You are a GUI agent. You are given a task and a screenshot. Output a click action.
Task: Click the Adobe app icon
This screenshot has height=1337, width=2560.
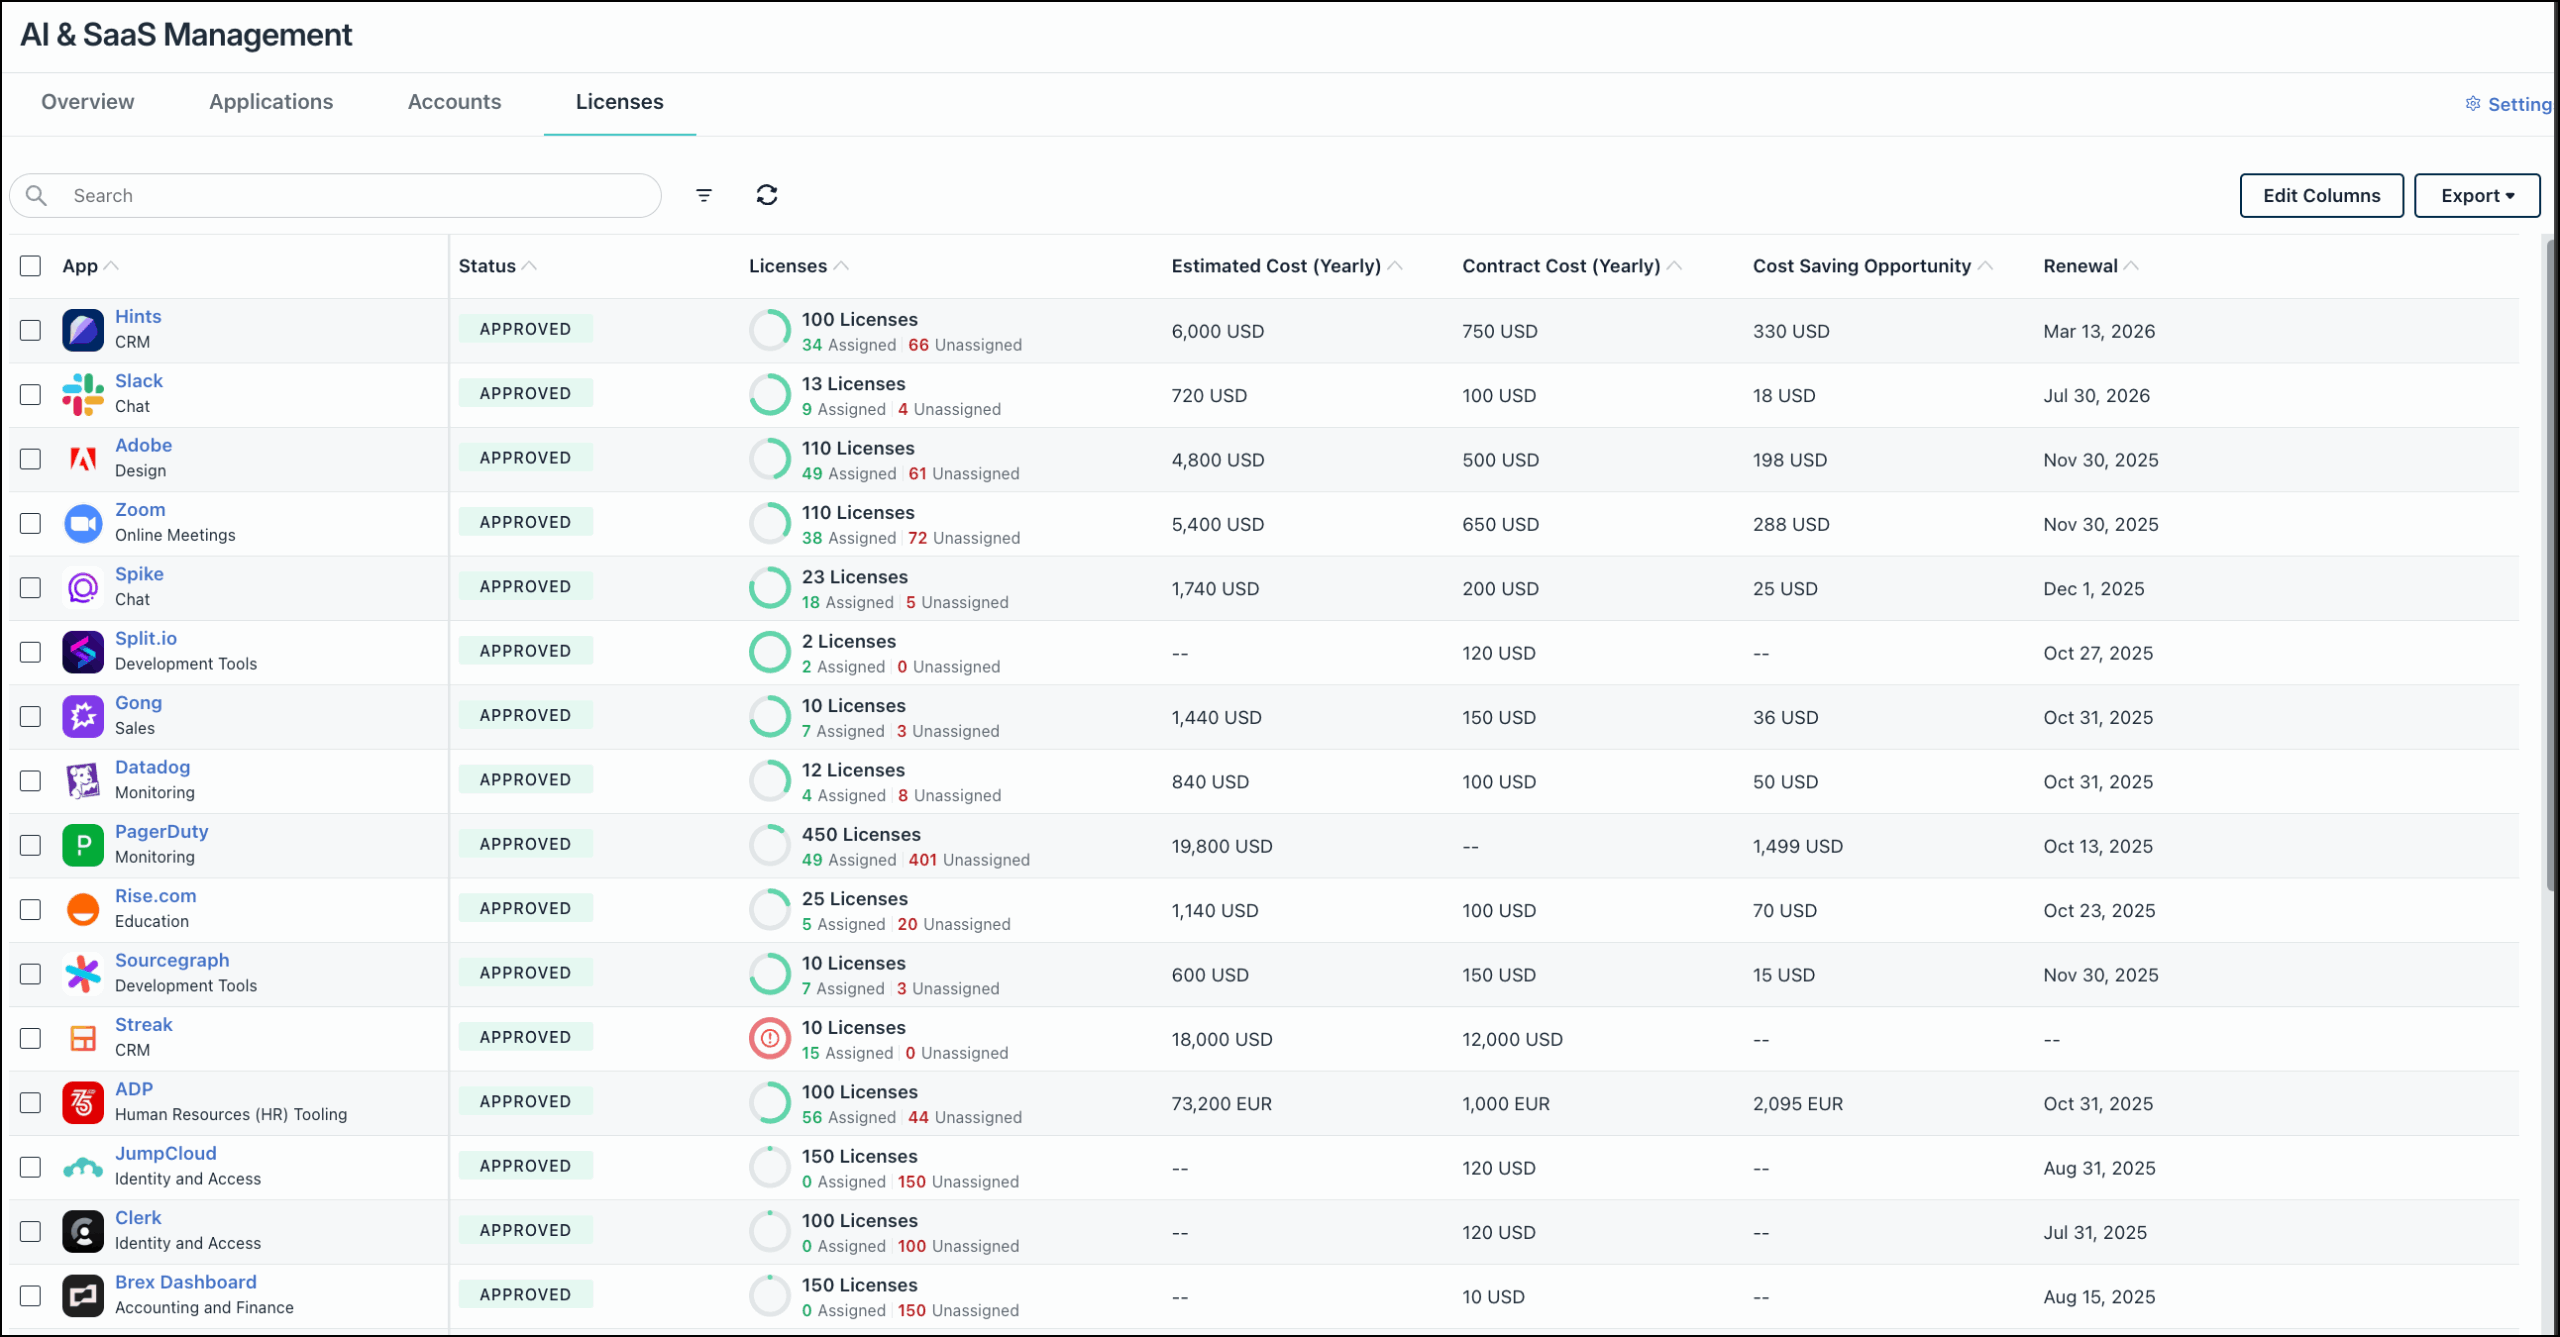click(82, 459)
